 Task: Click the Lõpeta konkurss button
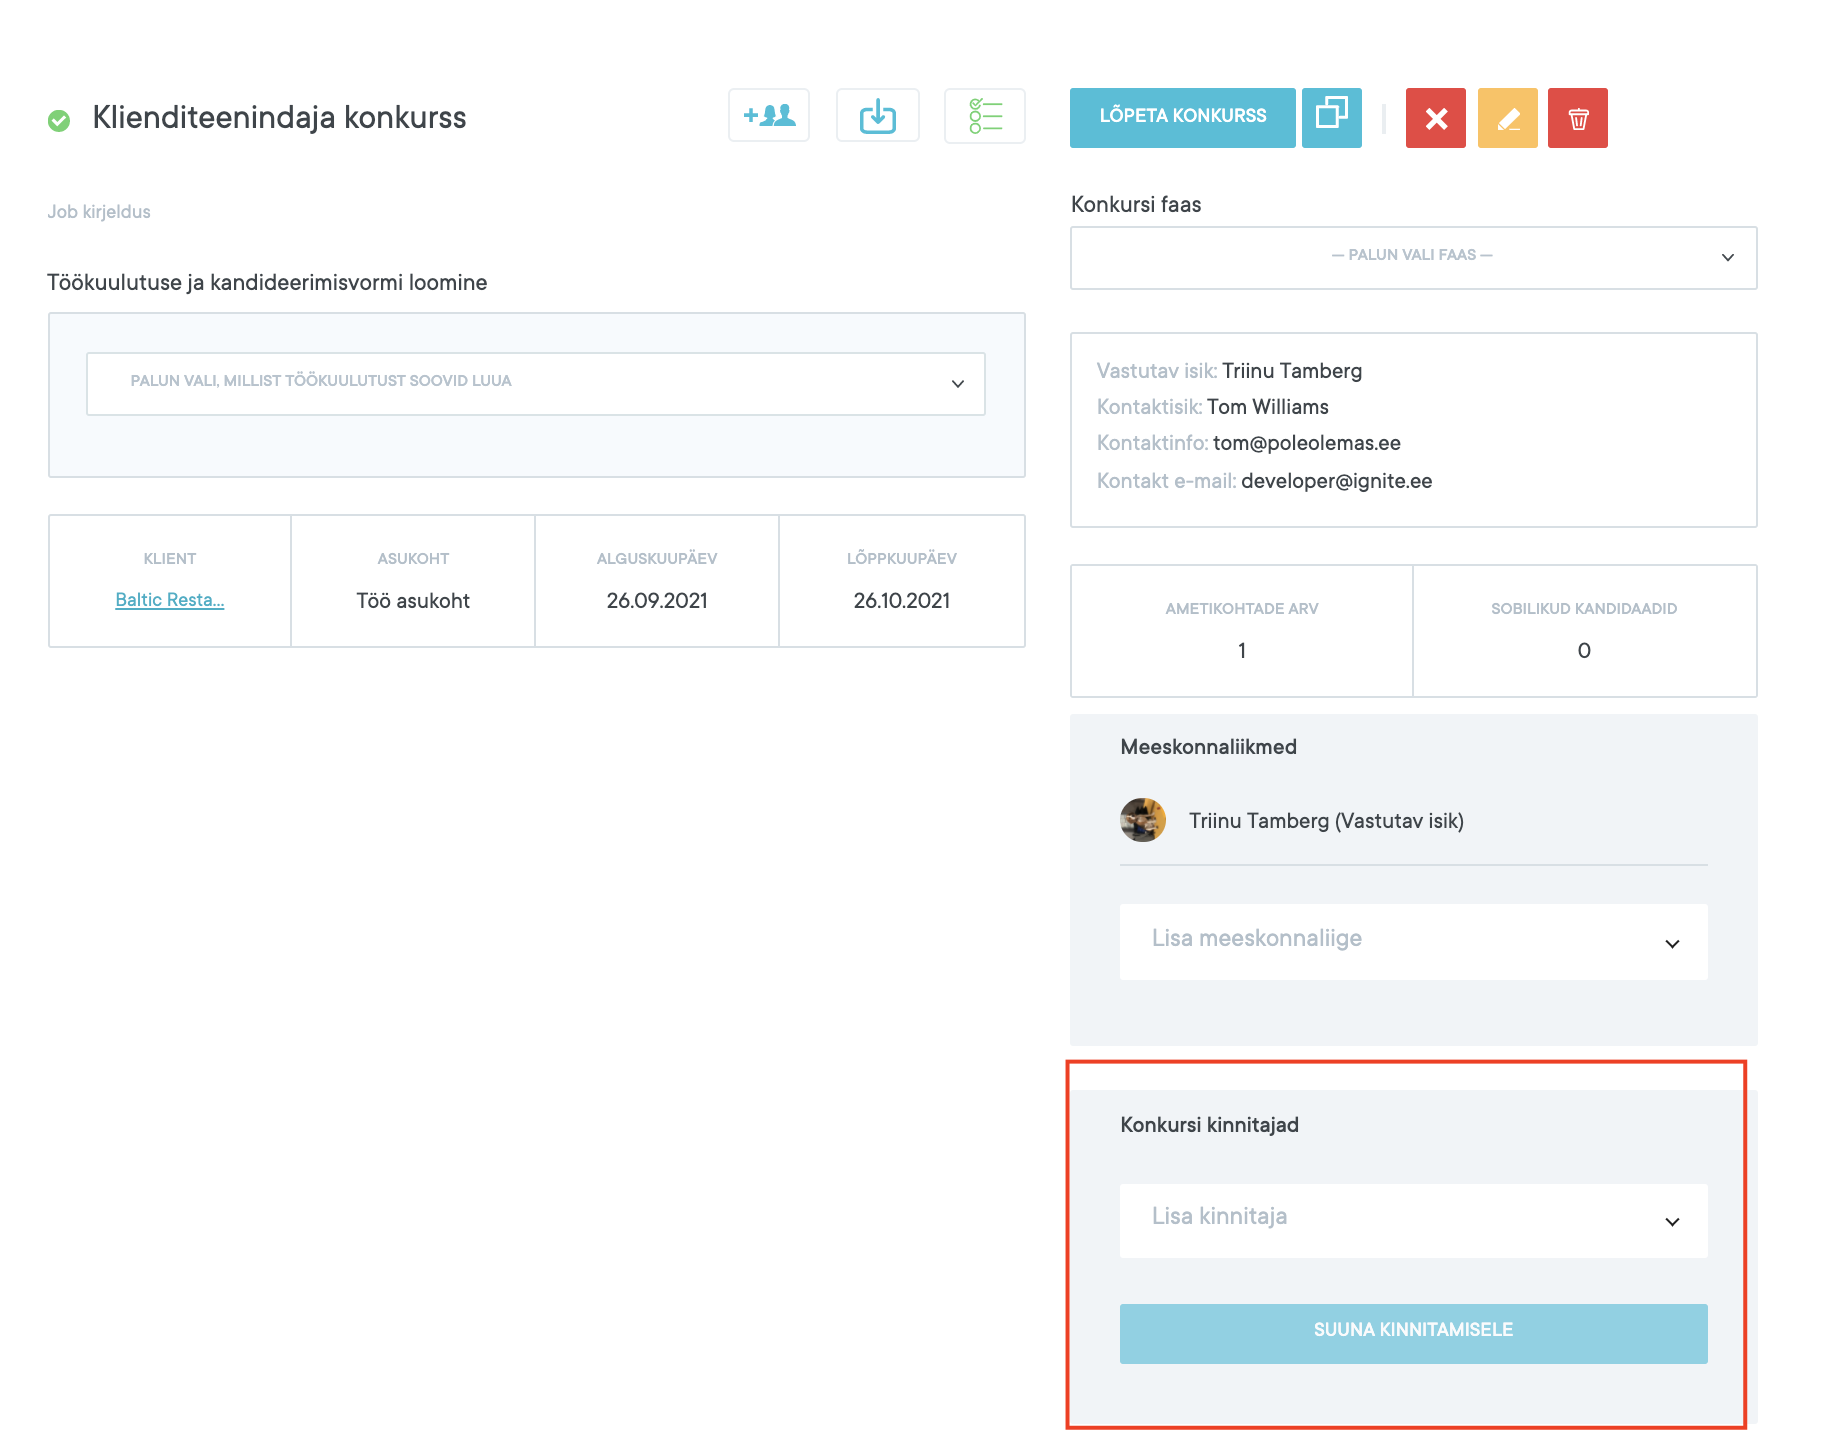[x=1182, y=117]
